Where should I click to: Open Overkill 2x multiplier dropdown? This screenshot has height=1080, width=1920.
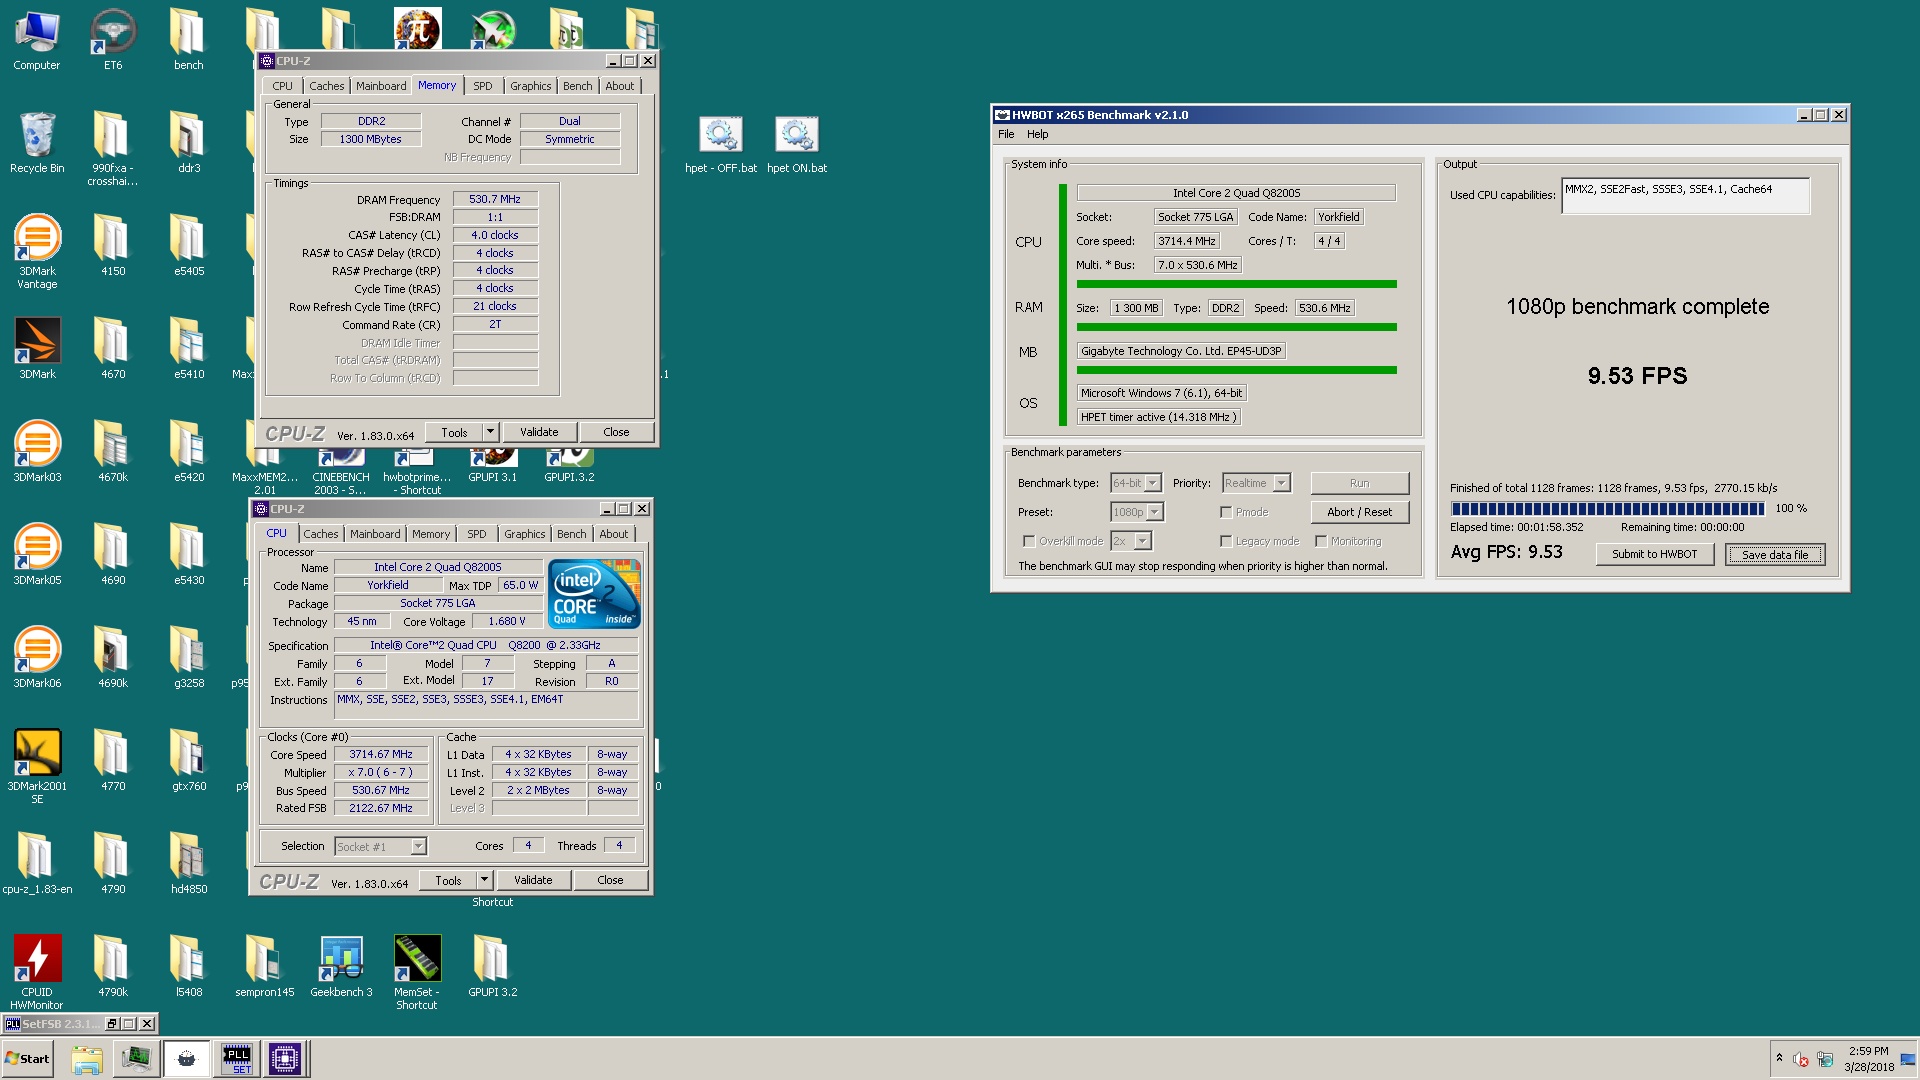pos(1143,541)
